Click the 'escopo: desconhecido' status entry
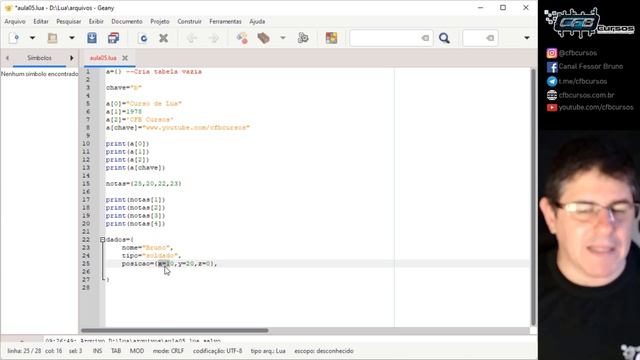Image resolution: width=640 pixels, height=360 pixels. pyautogui.click(x=324, y=351)
